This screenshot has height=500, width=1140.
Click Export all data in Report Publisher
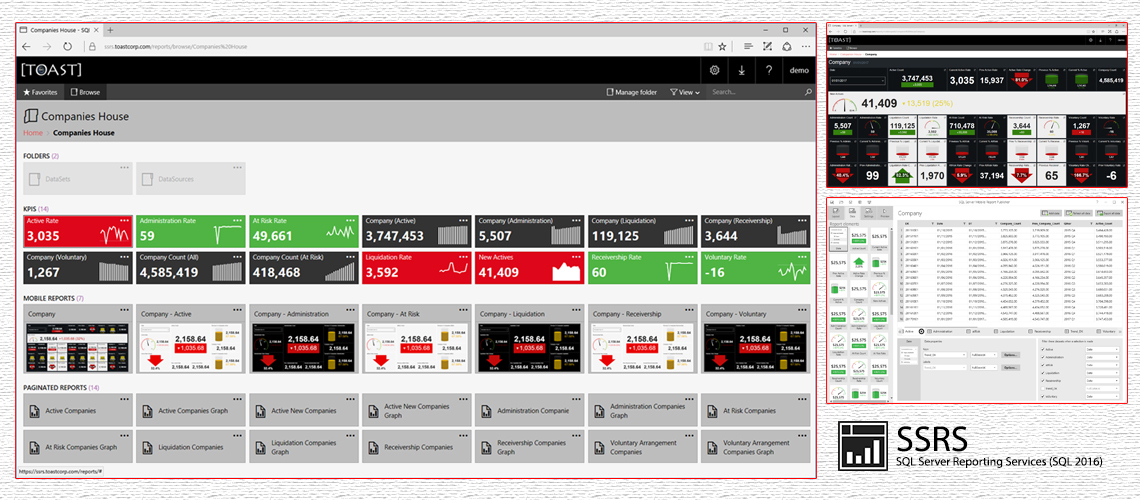pos(1109,213)
